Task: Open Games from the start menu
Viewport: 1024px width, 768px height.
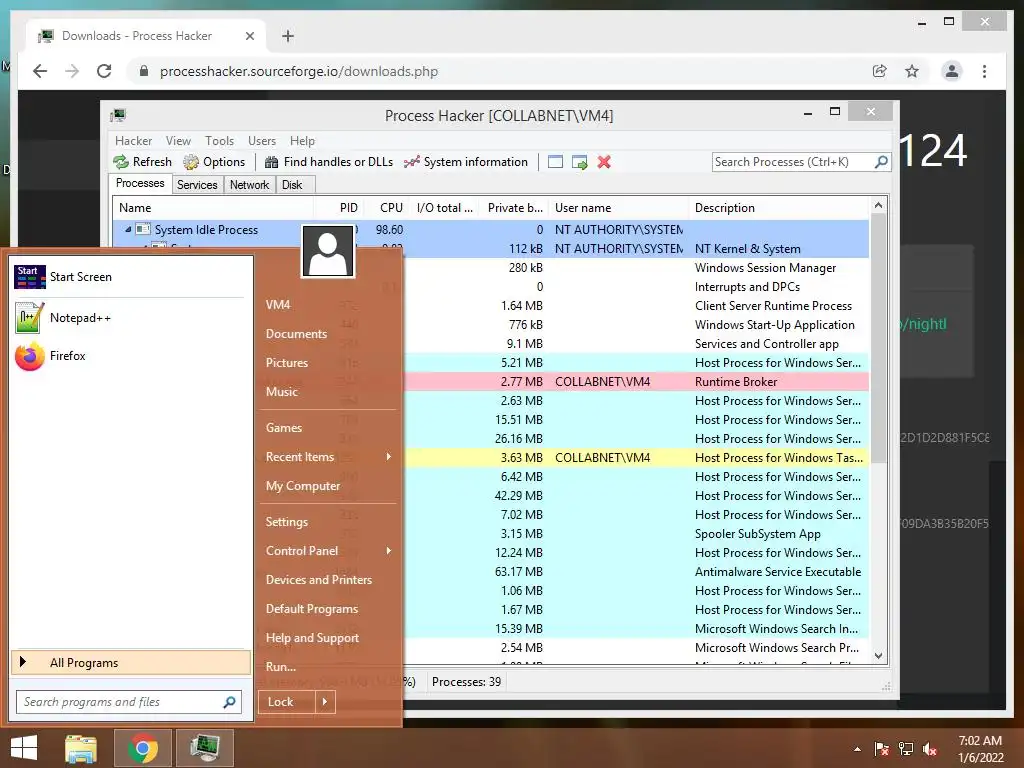Action: coord(283,428)
